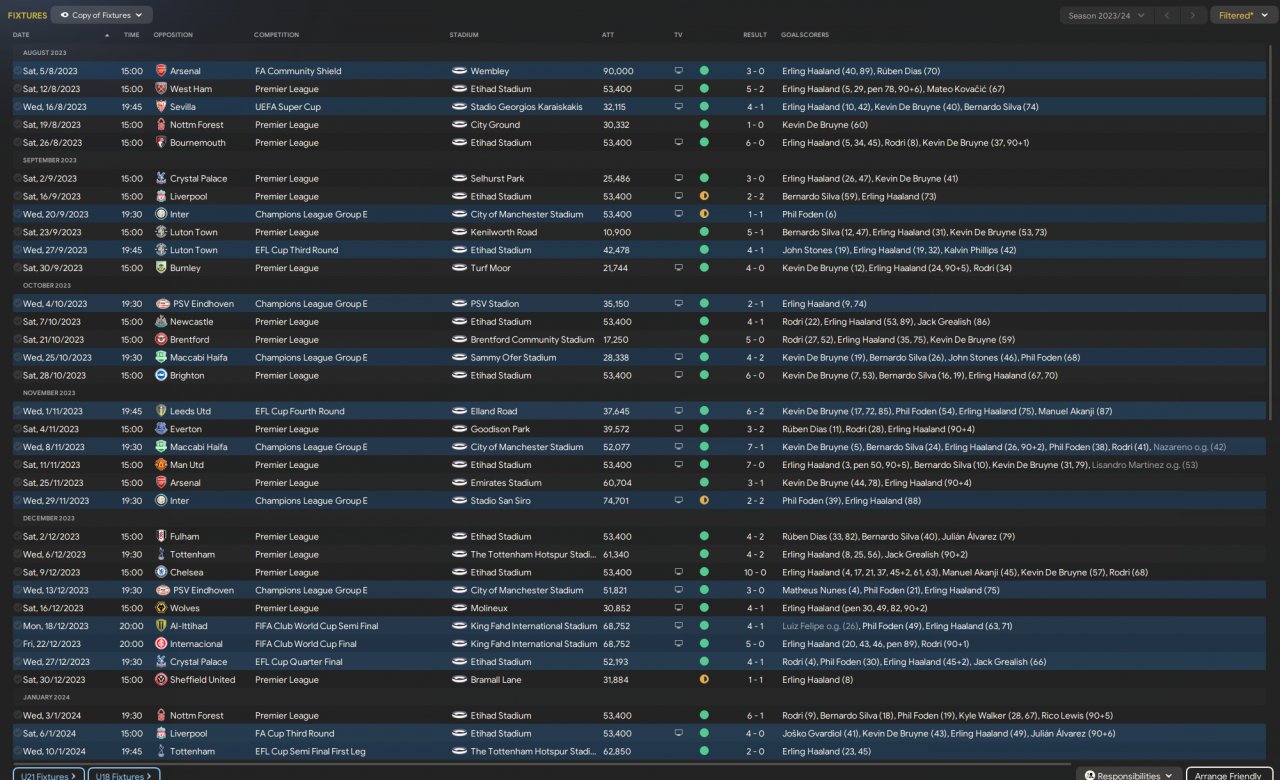Tick the select circle for Sat, 12/8/2023

pyautogui.click(x=17, y=89)
